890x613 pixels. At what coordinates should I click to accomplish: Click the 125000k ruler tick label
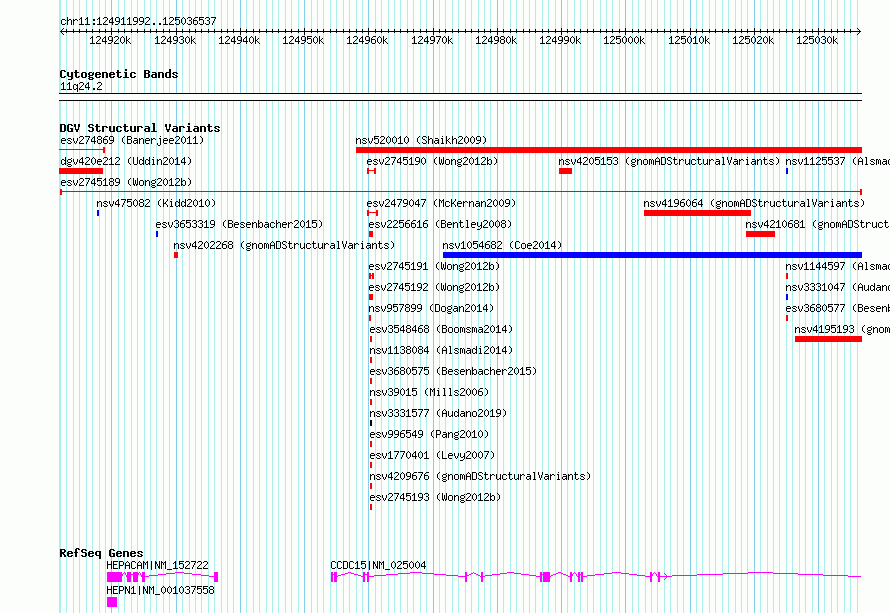[624, 40]
